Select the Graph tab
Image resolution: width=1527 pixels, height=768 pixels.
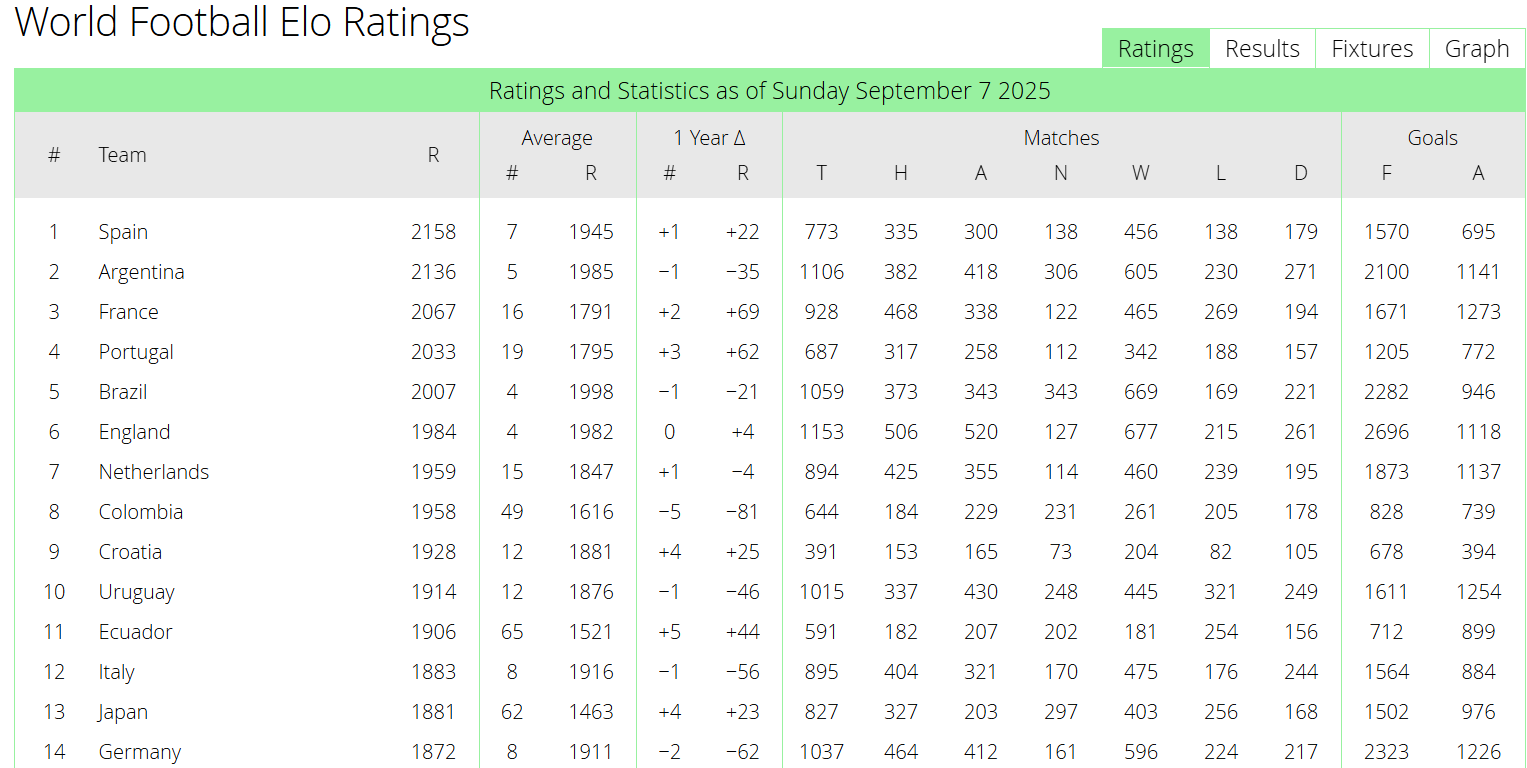1477,49
